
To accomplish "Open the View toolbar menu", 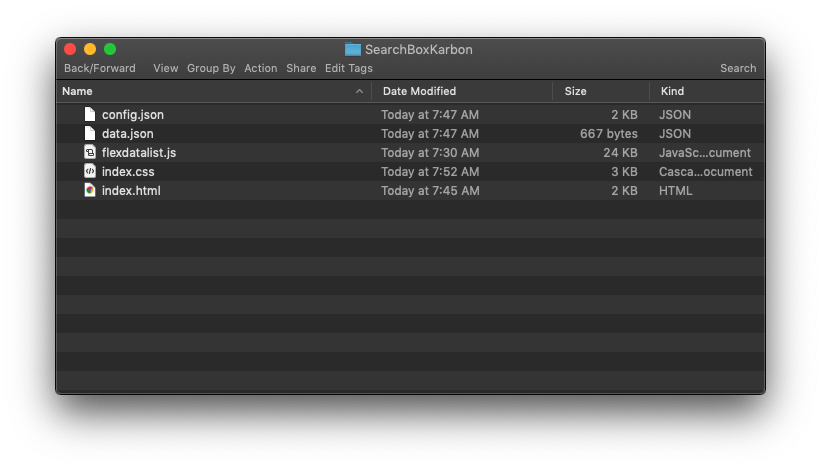I will coord(165,68).
